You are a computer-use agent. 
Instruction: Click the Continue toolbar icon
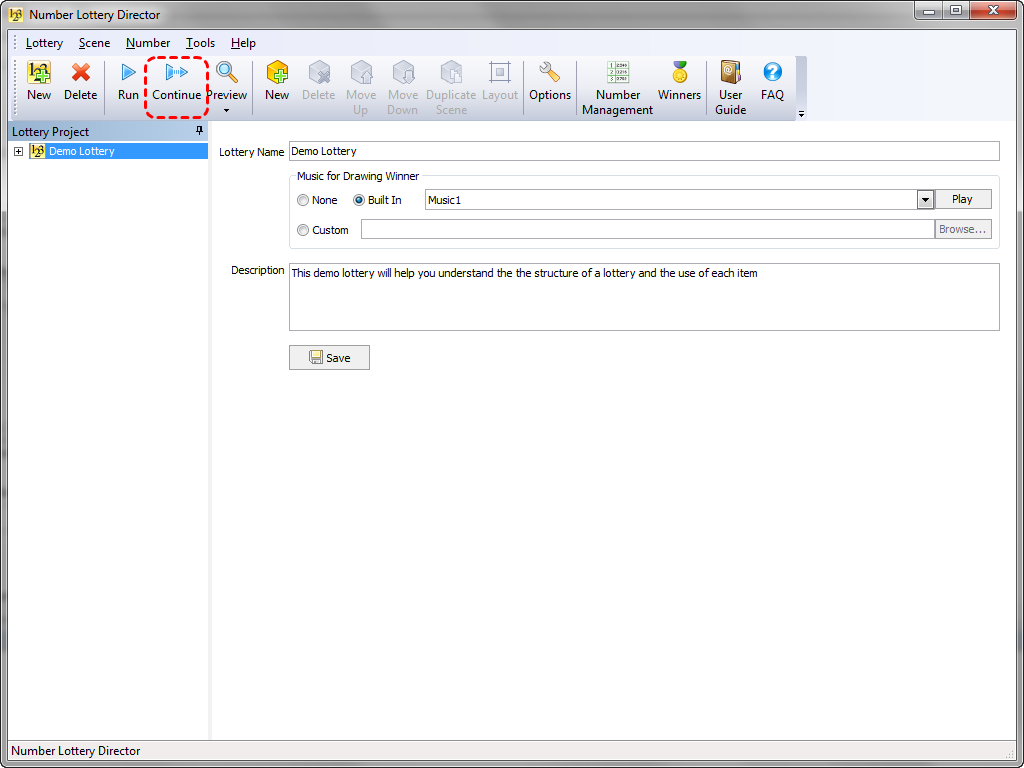(x=177, y=74)
